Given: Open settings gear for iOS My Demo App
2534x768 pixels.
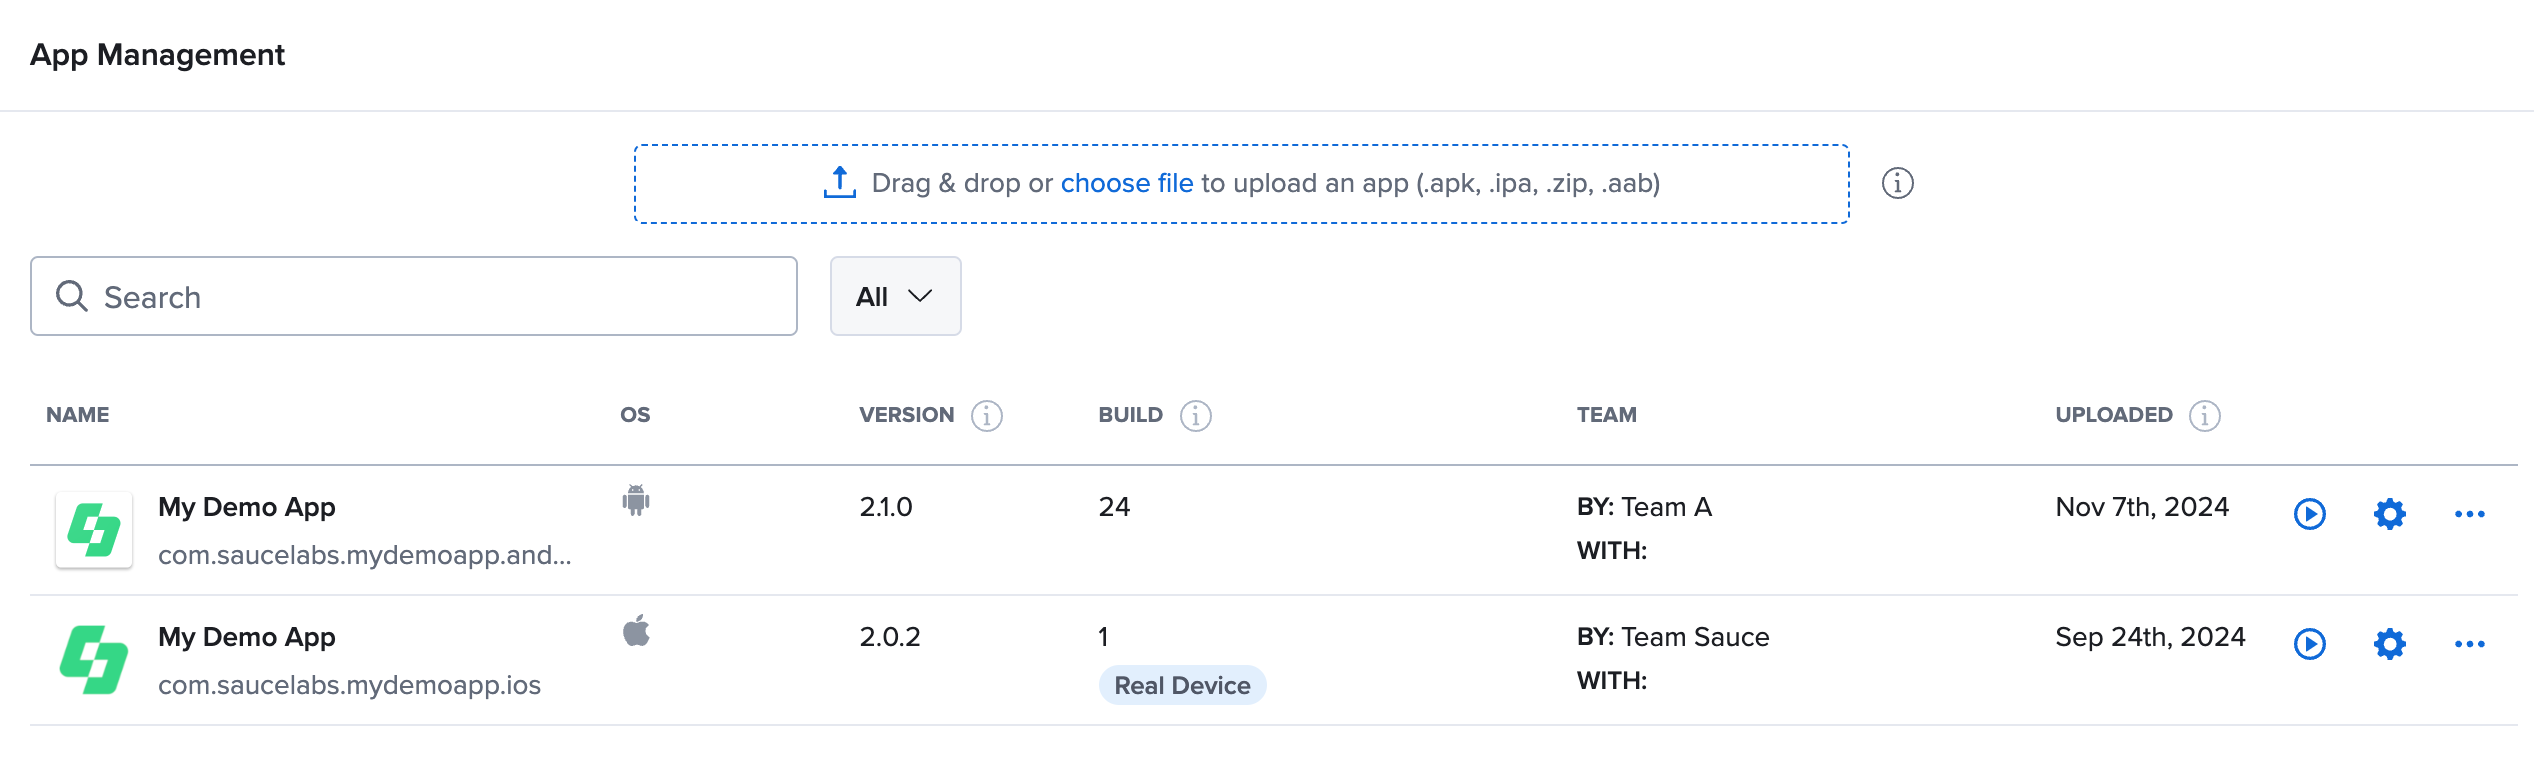Looking at the screenshot, I should tap(2389, 644).
